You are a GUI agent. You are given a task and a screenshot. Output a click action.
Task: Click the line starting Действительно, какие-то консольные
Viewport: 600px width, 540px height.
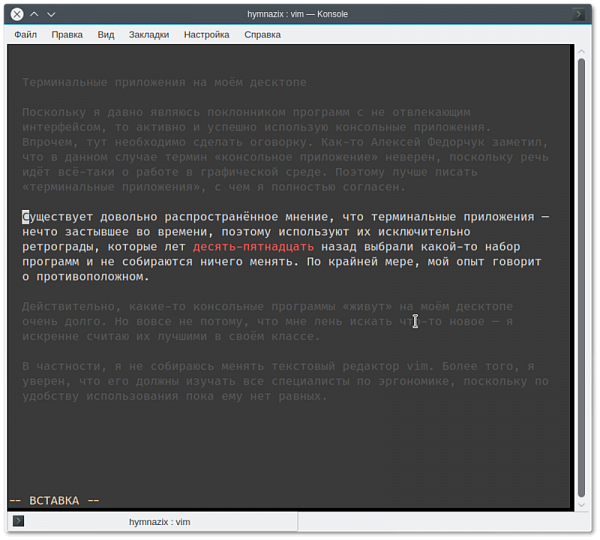pyautogui.click(x=267, y=307)
